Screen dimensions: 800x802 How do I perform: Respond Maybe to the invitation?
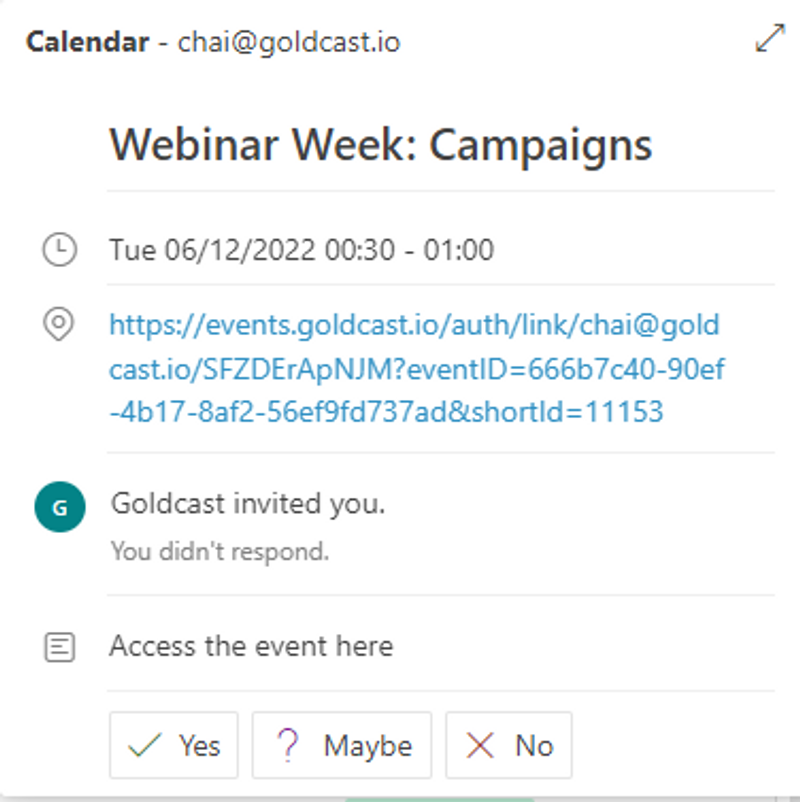[342, 746]
